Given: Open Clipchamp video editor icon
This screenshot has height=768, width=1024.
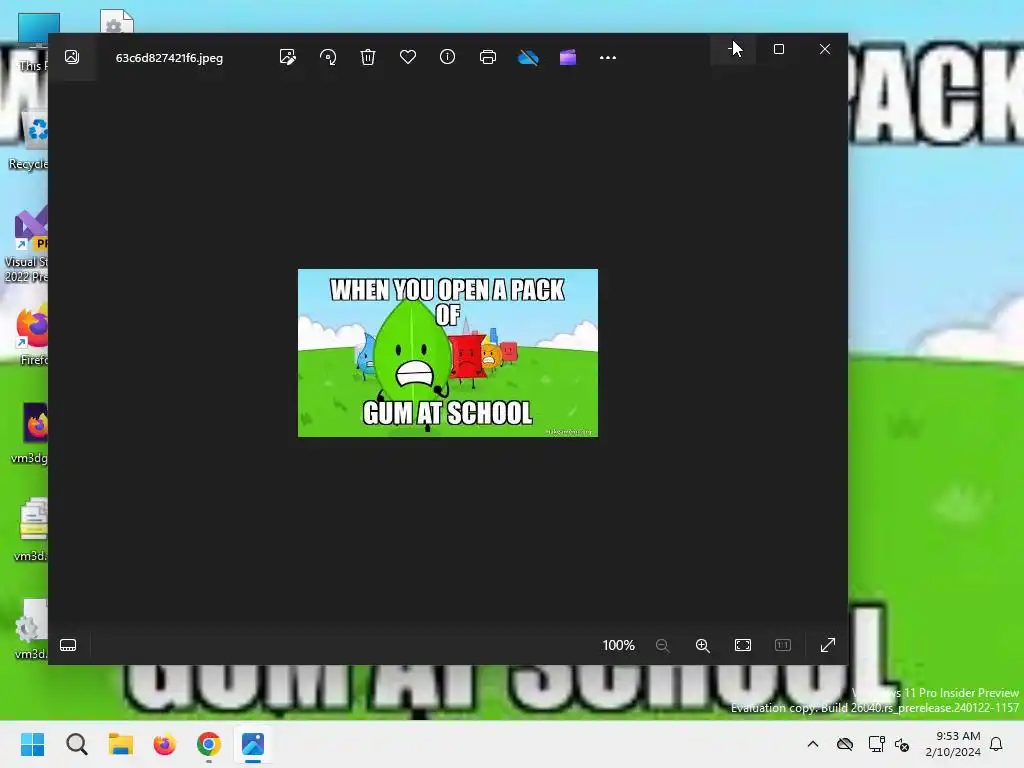Looking at the screenshot, I should pos(568,57).
